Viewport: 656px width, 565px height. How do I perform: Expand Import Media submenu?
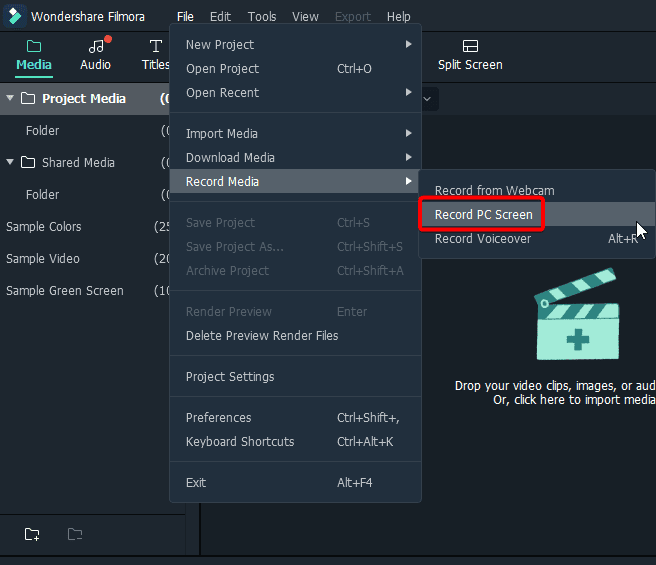295,134
